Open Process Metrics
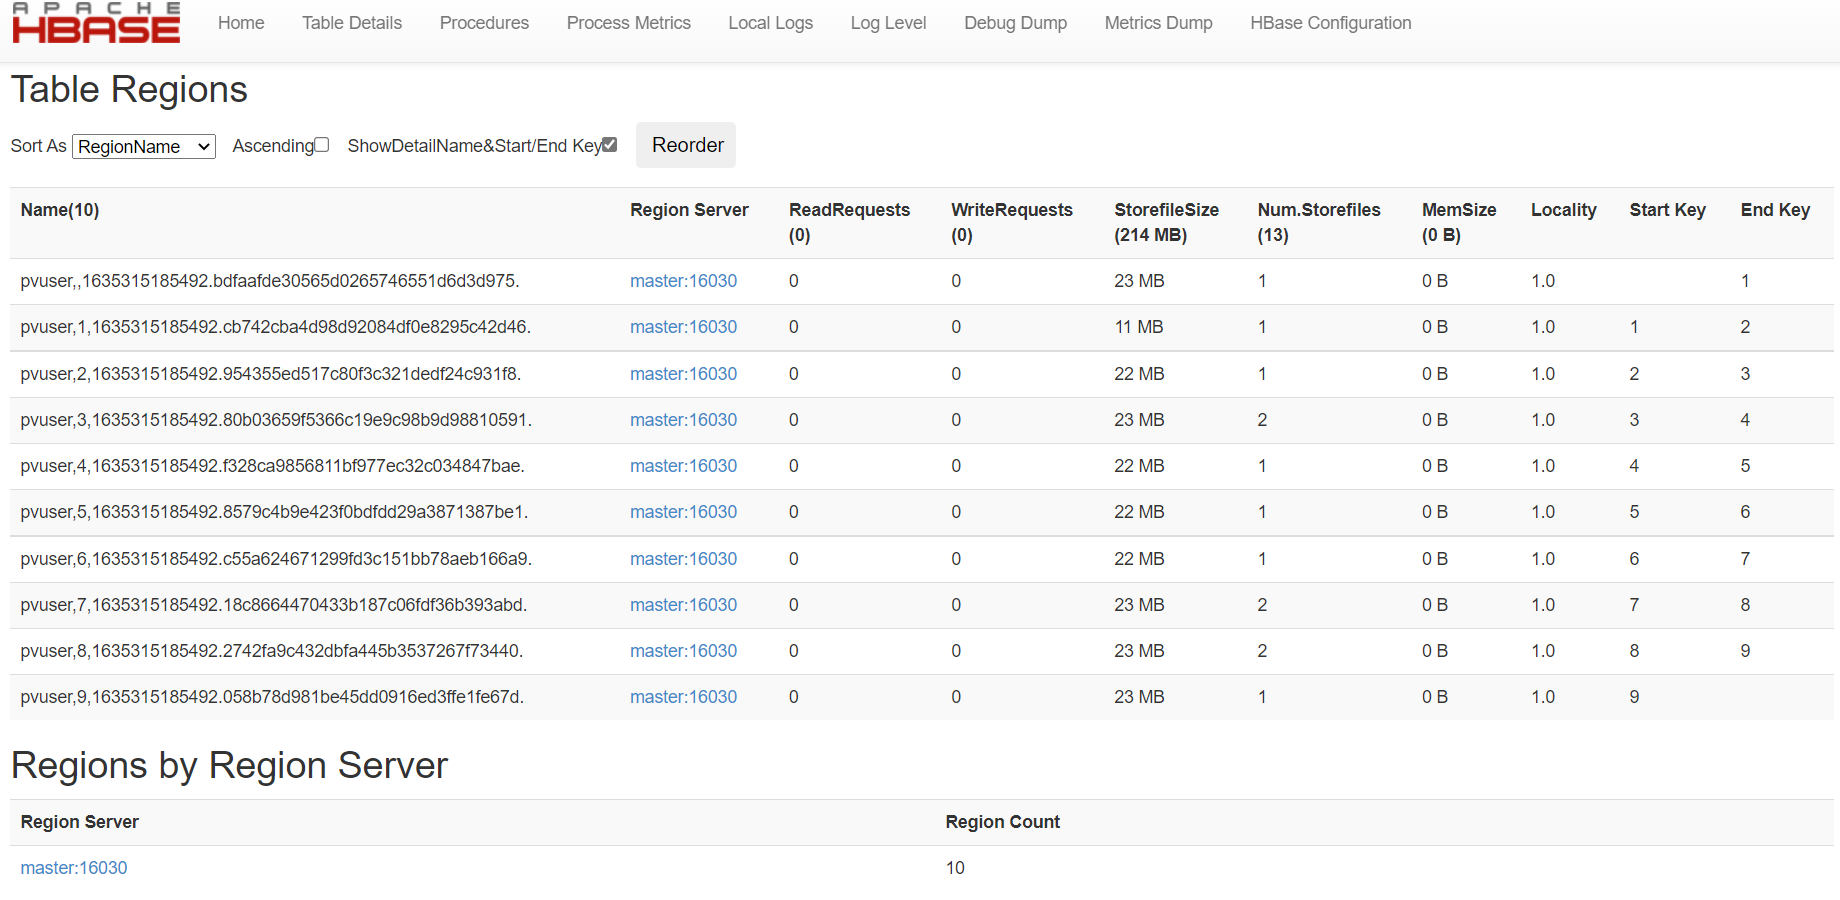The image size is (1840, 900). pyautogui.click(x=629, y=23)
